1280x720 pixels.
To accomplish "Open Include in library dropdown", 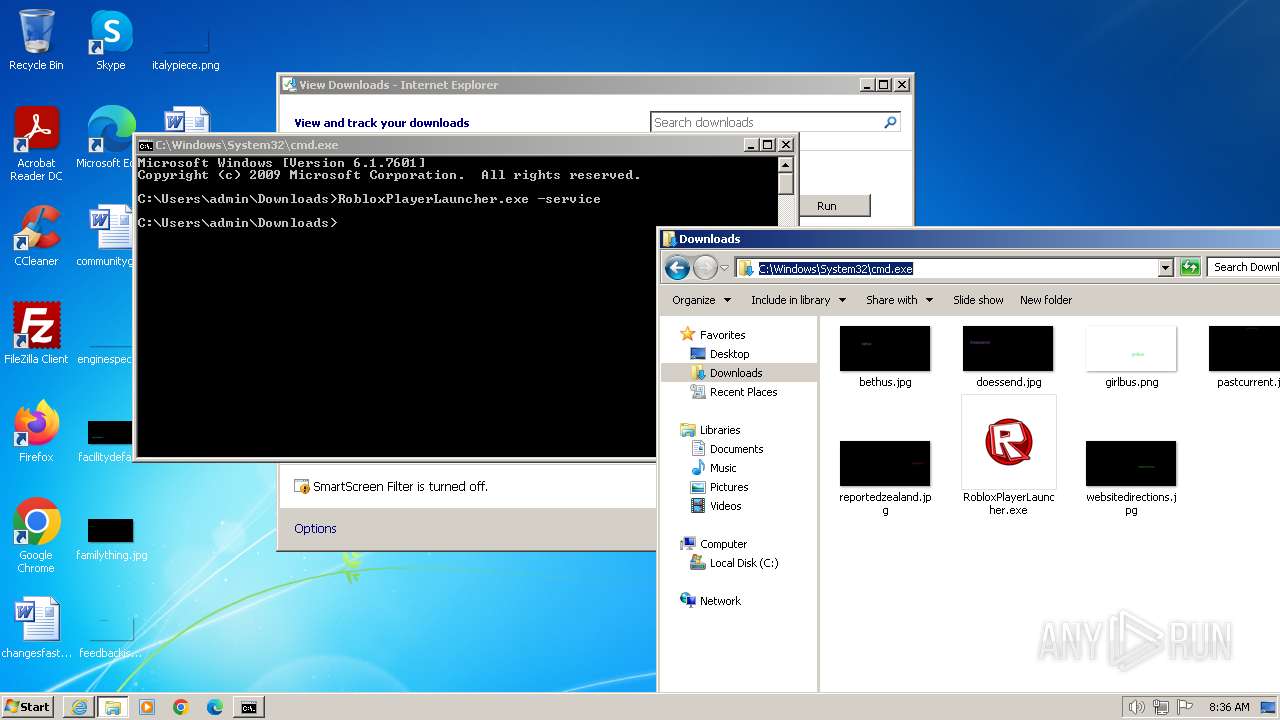I will click(x=798, y=300).
